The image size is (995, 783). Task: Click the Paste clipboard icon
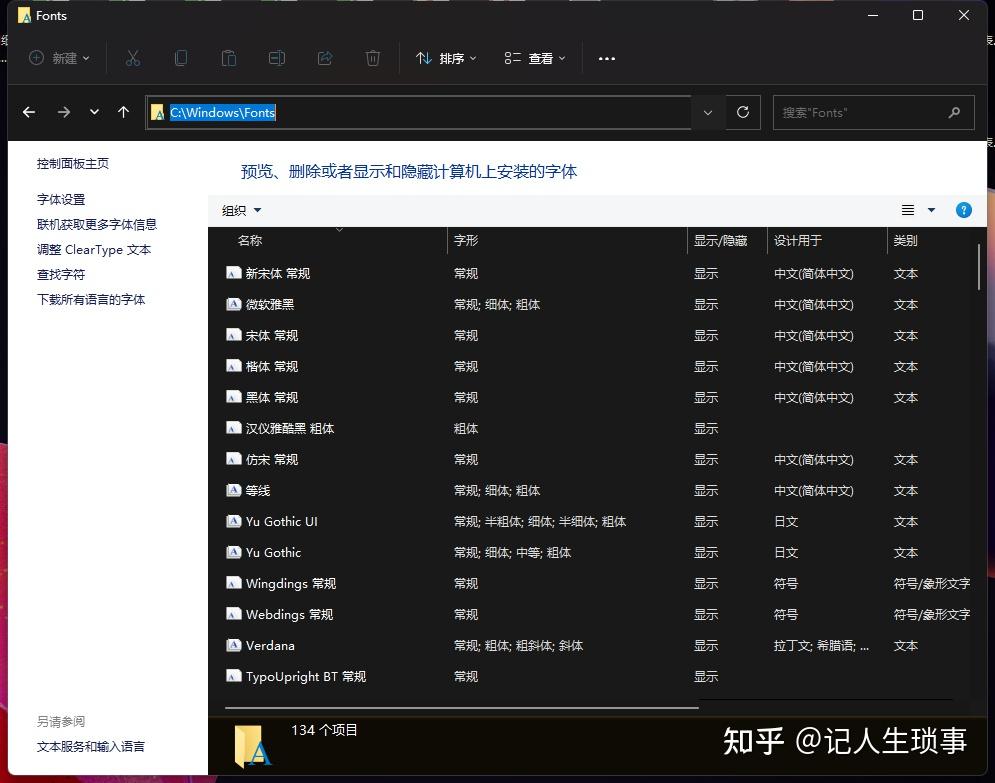coord(228,58)
